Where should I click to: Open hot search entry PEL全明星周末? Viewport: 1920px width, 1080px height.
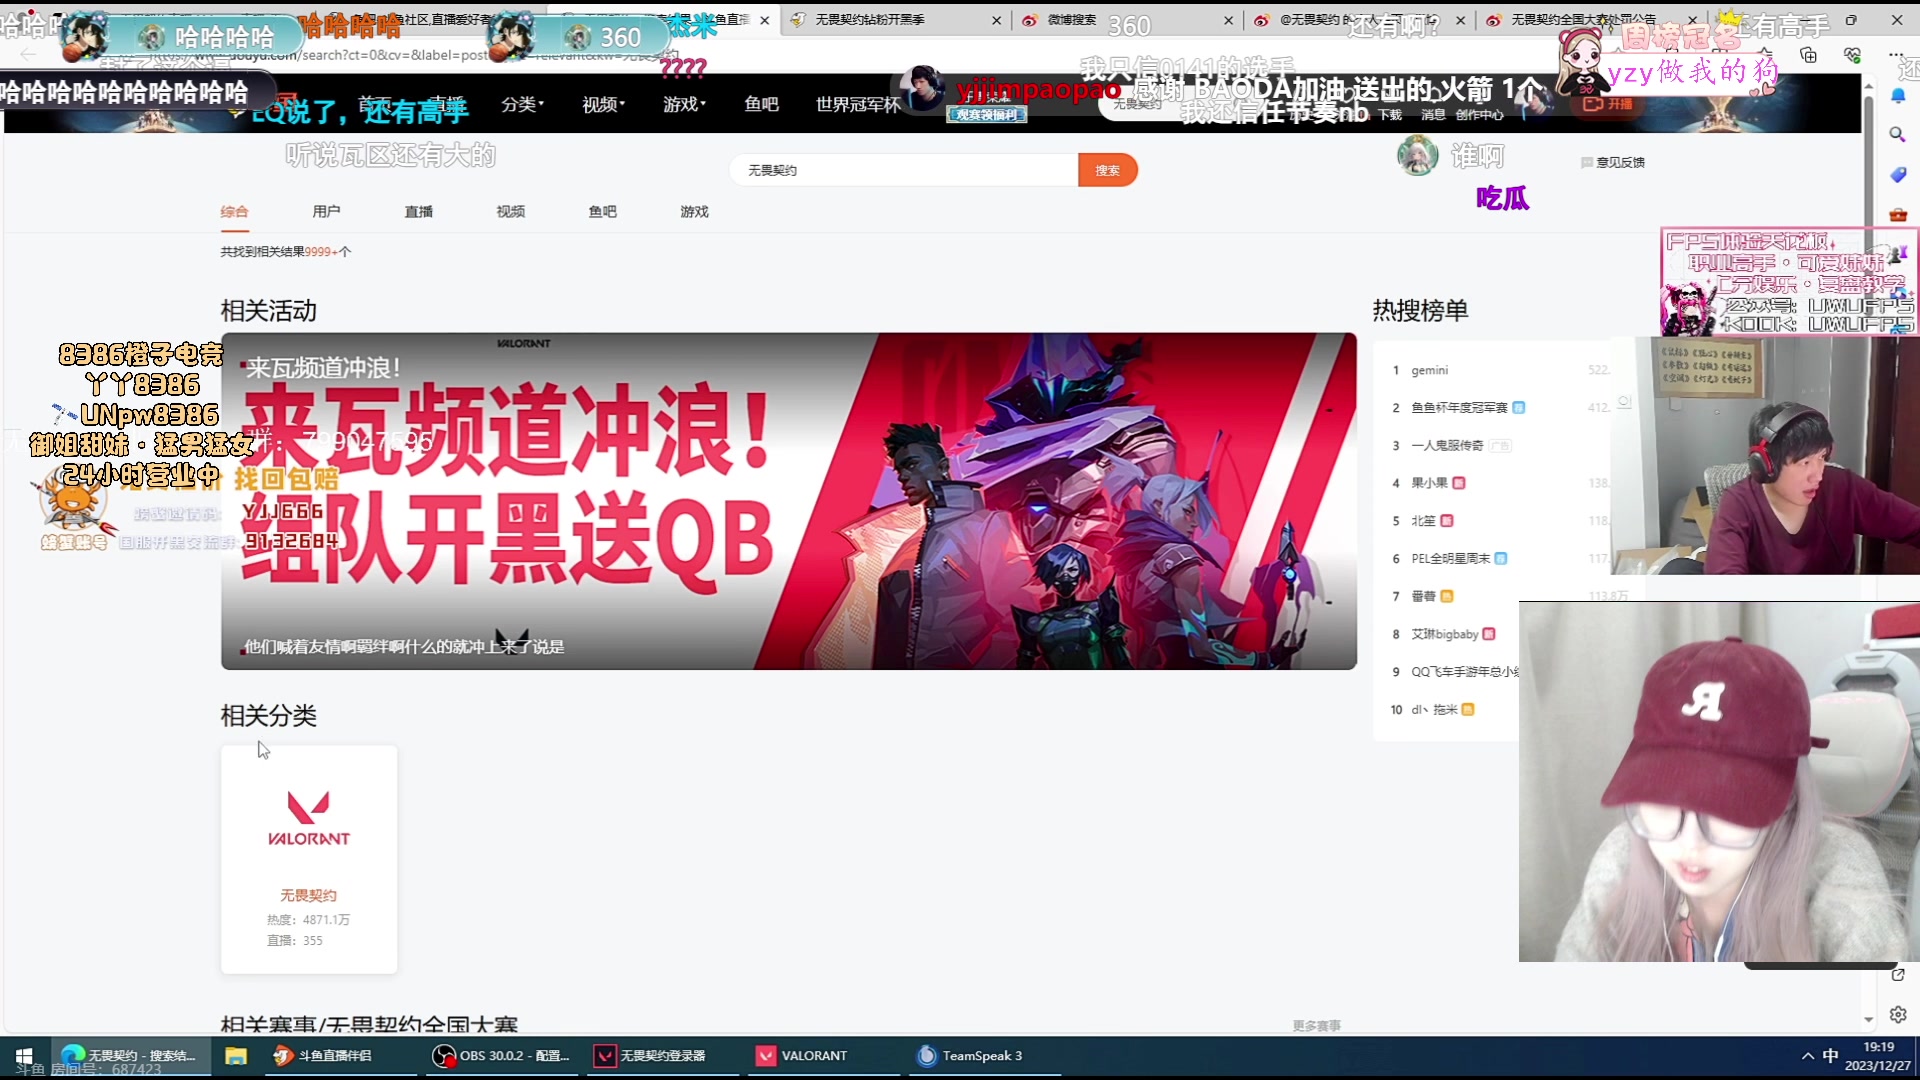coord(1450,559)
